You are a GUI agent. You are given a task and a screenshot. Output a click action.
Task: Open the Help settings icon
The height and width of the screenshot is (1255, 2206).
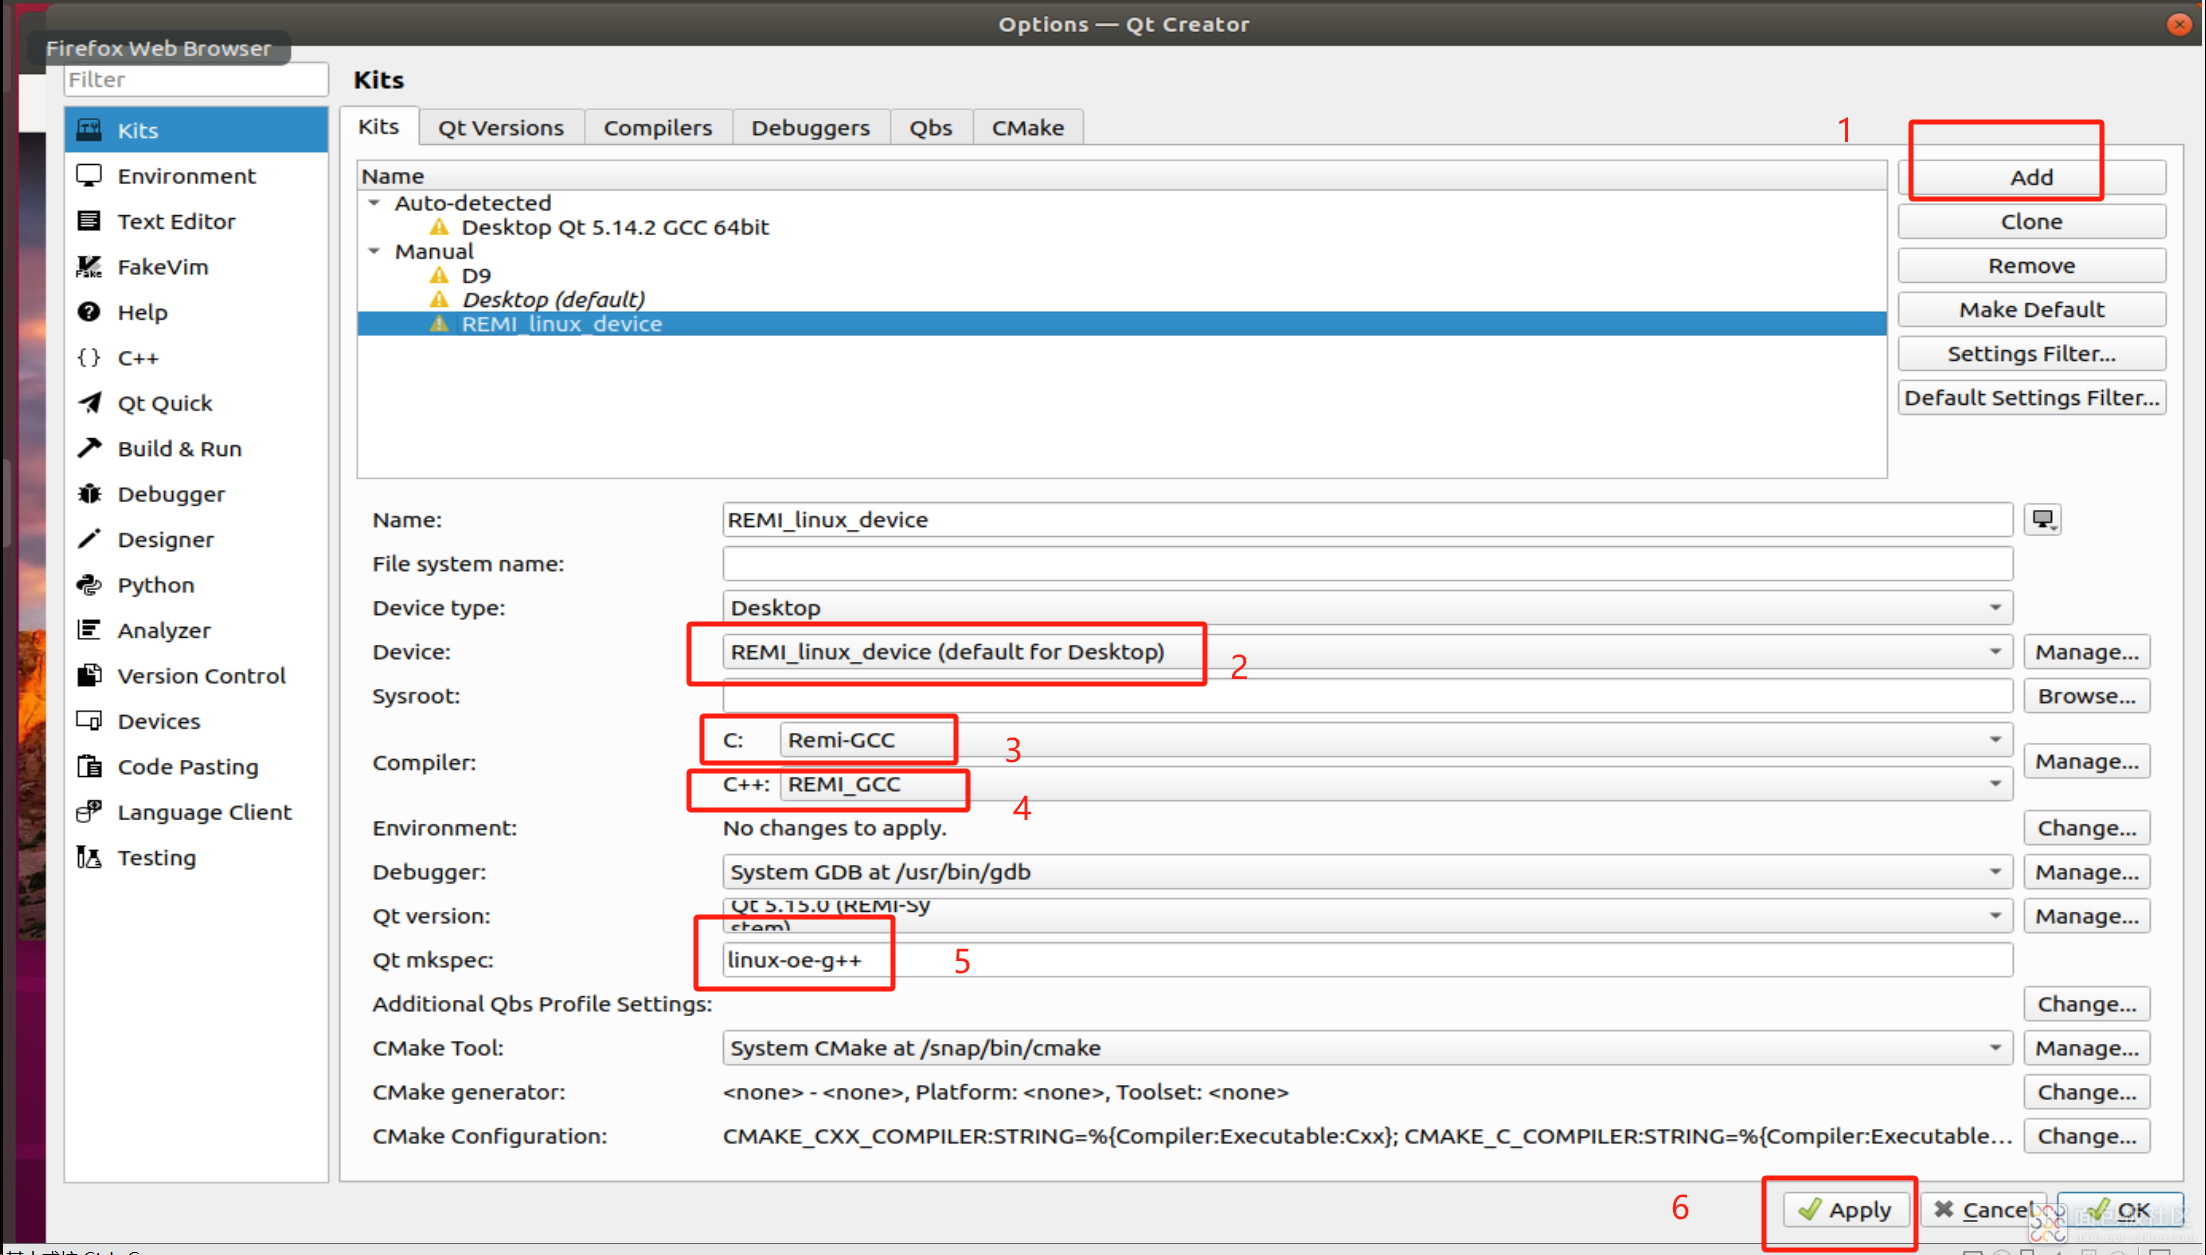pyautogui.click(x=89, y=312)
